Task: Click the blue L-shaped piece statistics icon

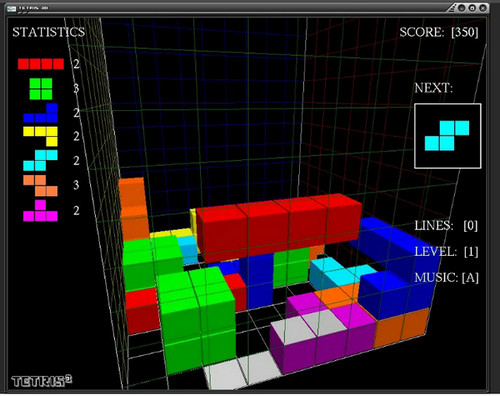Action: click(40, 113)
